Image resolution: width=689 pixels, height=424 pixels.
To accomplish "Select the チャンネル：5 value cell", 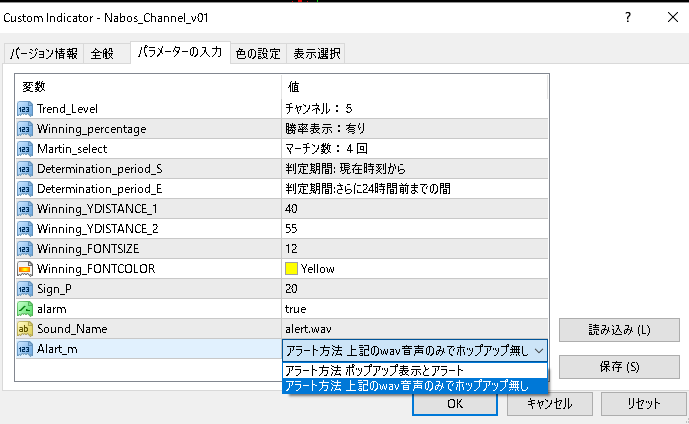I will pyautogui.click(x=414, y=109).
